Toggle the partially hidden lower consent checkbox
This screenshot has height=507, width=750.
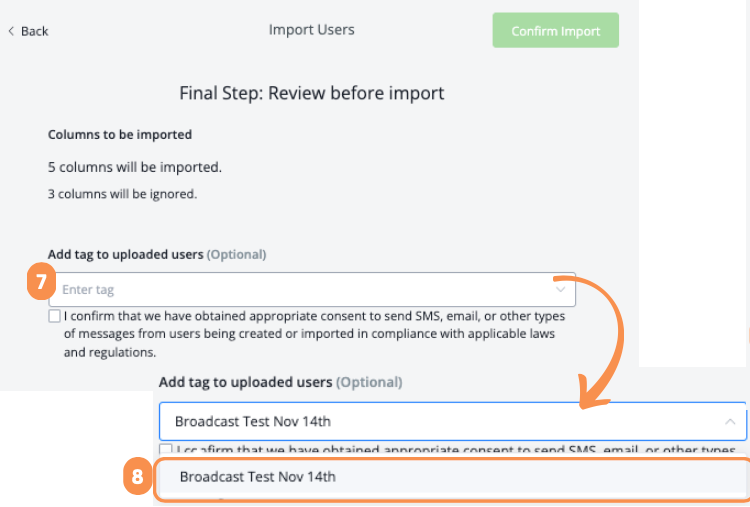pyautogui.click(x=166, y=449)
